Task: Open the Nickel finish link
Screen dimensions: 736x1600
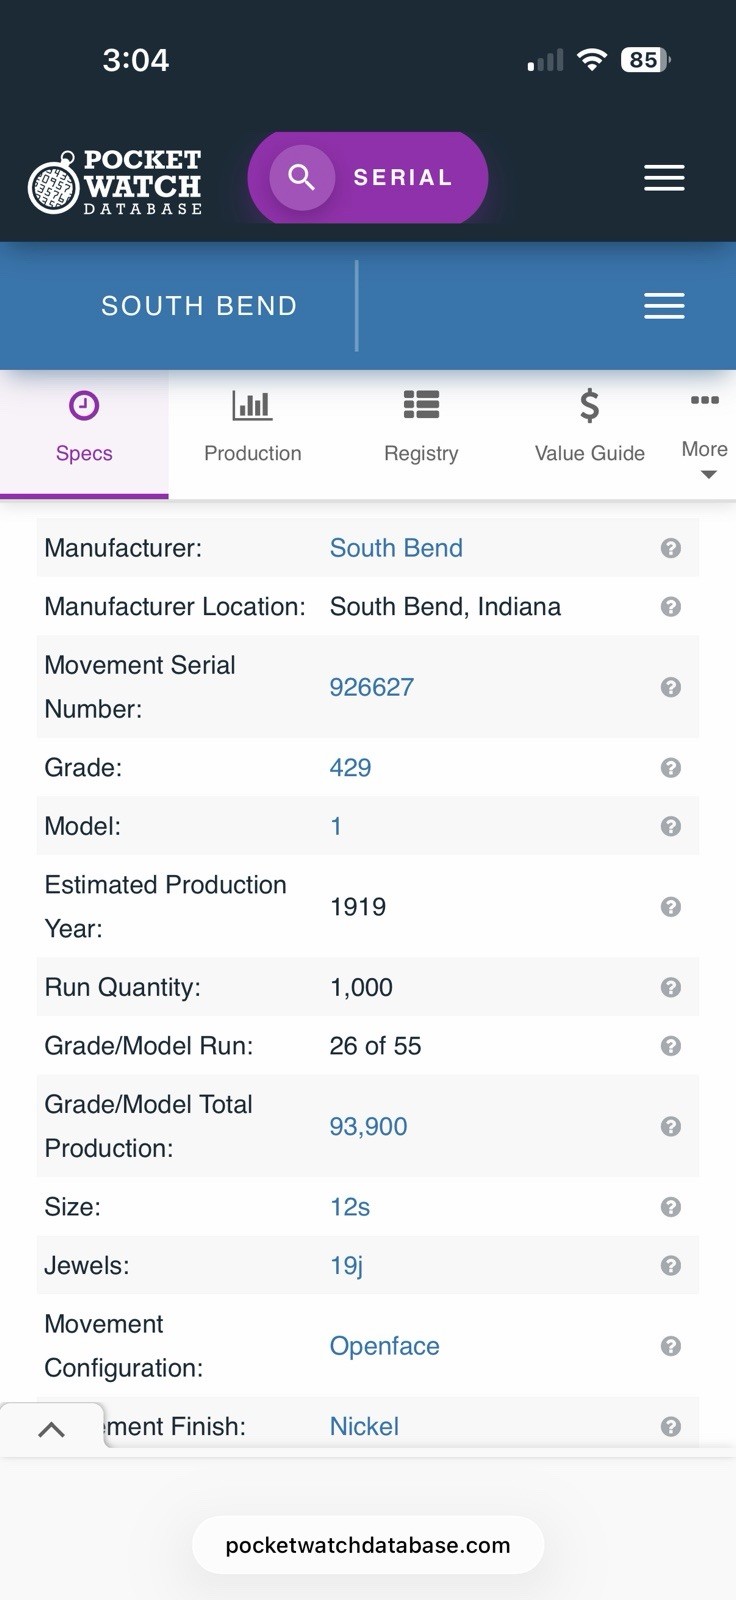Action: pos(364,1426)
